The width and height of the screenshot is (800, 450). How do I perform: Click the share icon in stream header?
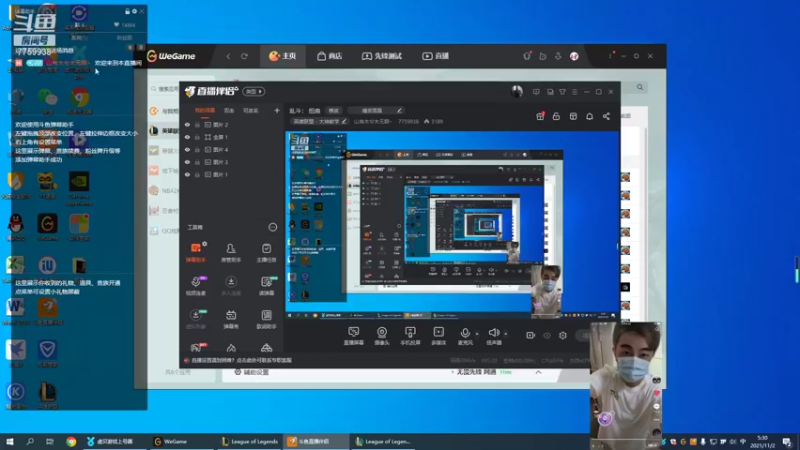(606, 116)
